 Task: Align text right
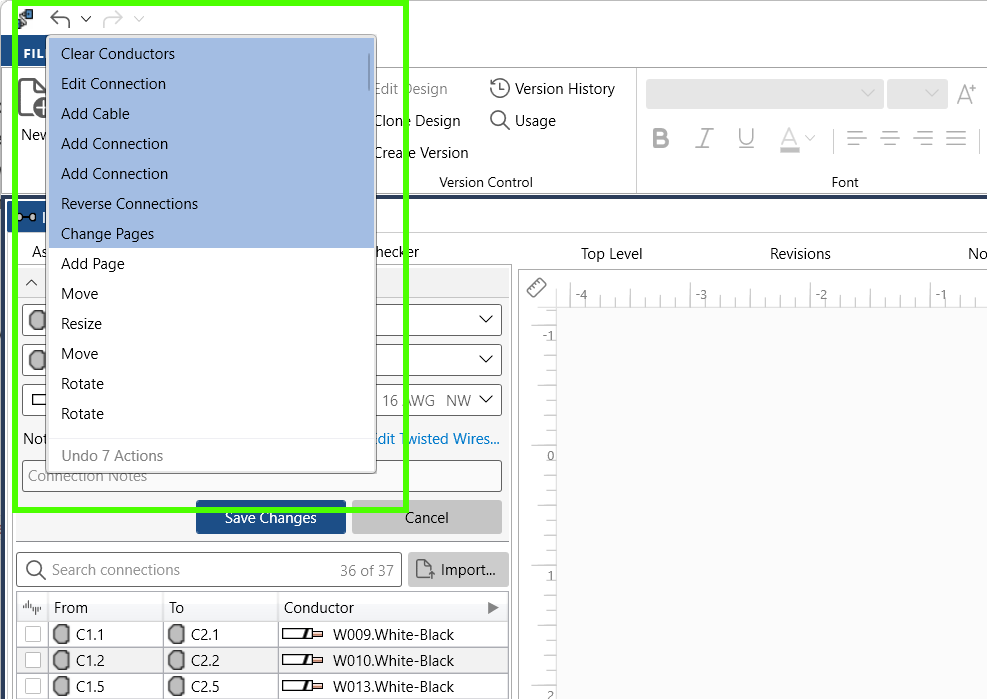[923, 138]
